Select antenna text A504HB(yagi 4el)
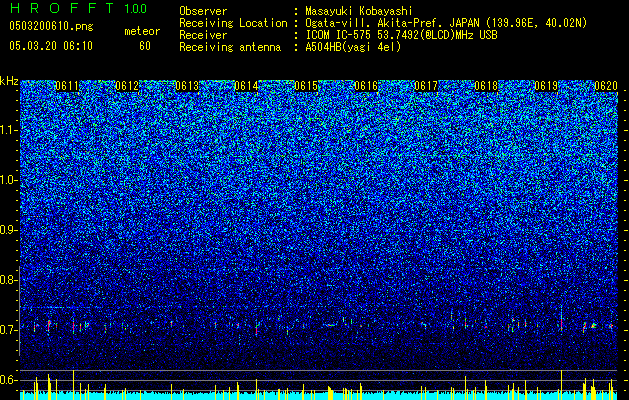 point(353,47)
